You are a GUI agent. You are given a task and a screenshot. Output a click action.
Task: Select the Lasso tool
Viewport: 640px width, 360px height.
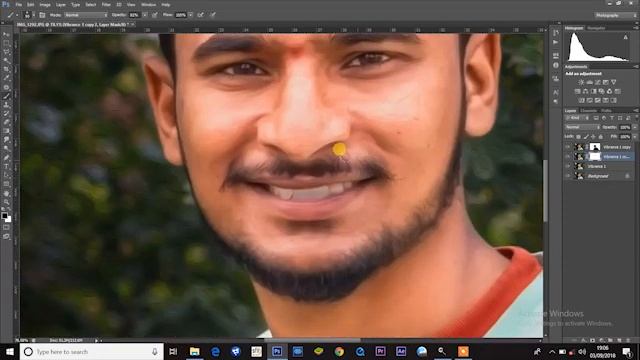[x=6, y=52]
